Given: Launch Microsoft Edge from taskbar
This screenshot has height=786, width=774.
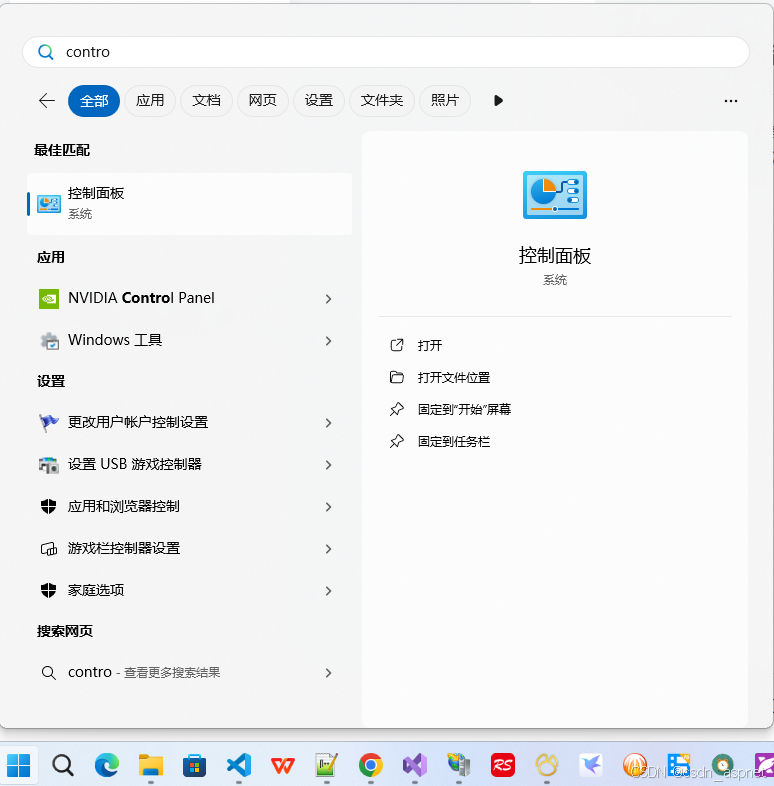Looking at the screenshot, I should pos(107,765).
